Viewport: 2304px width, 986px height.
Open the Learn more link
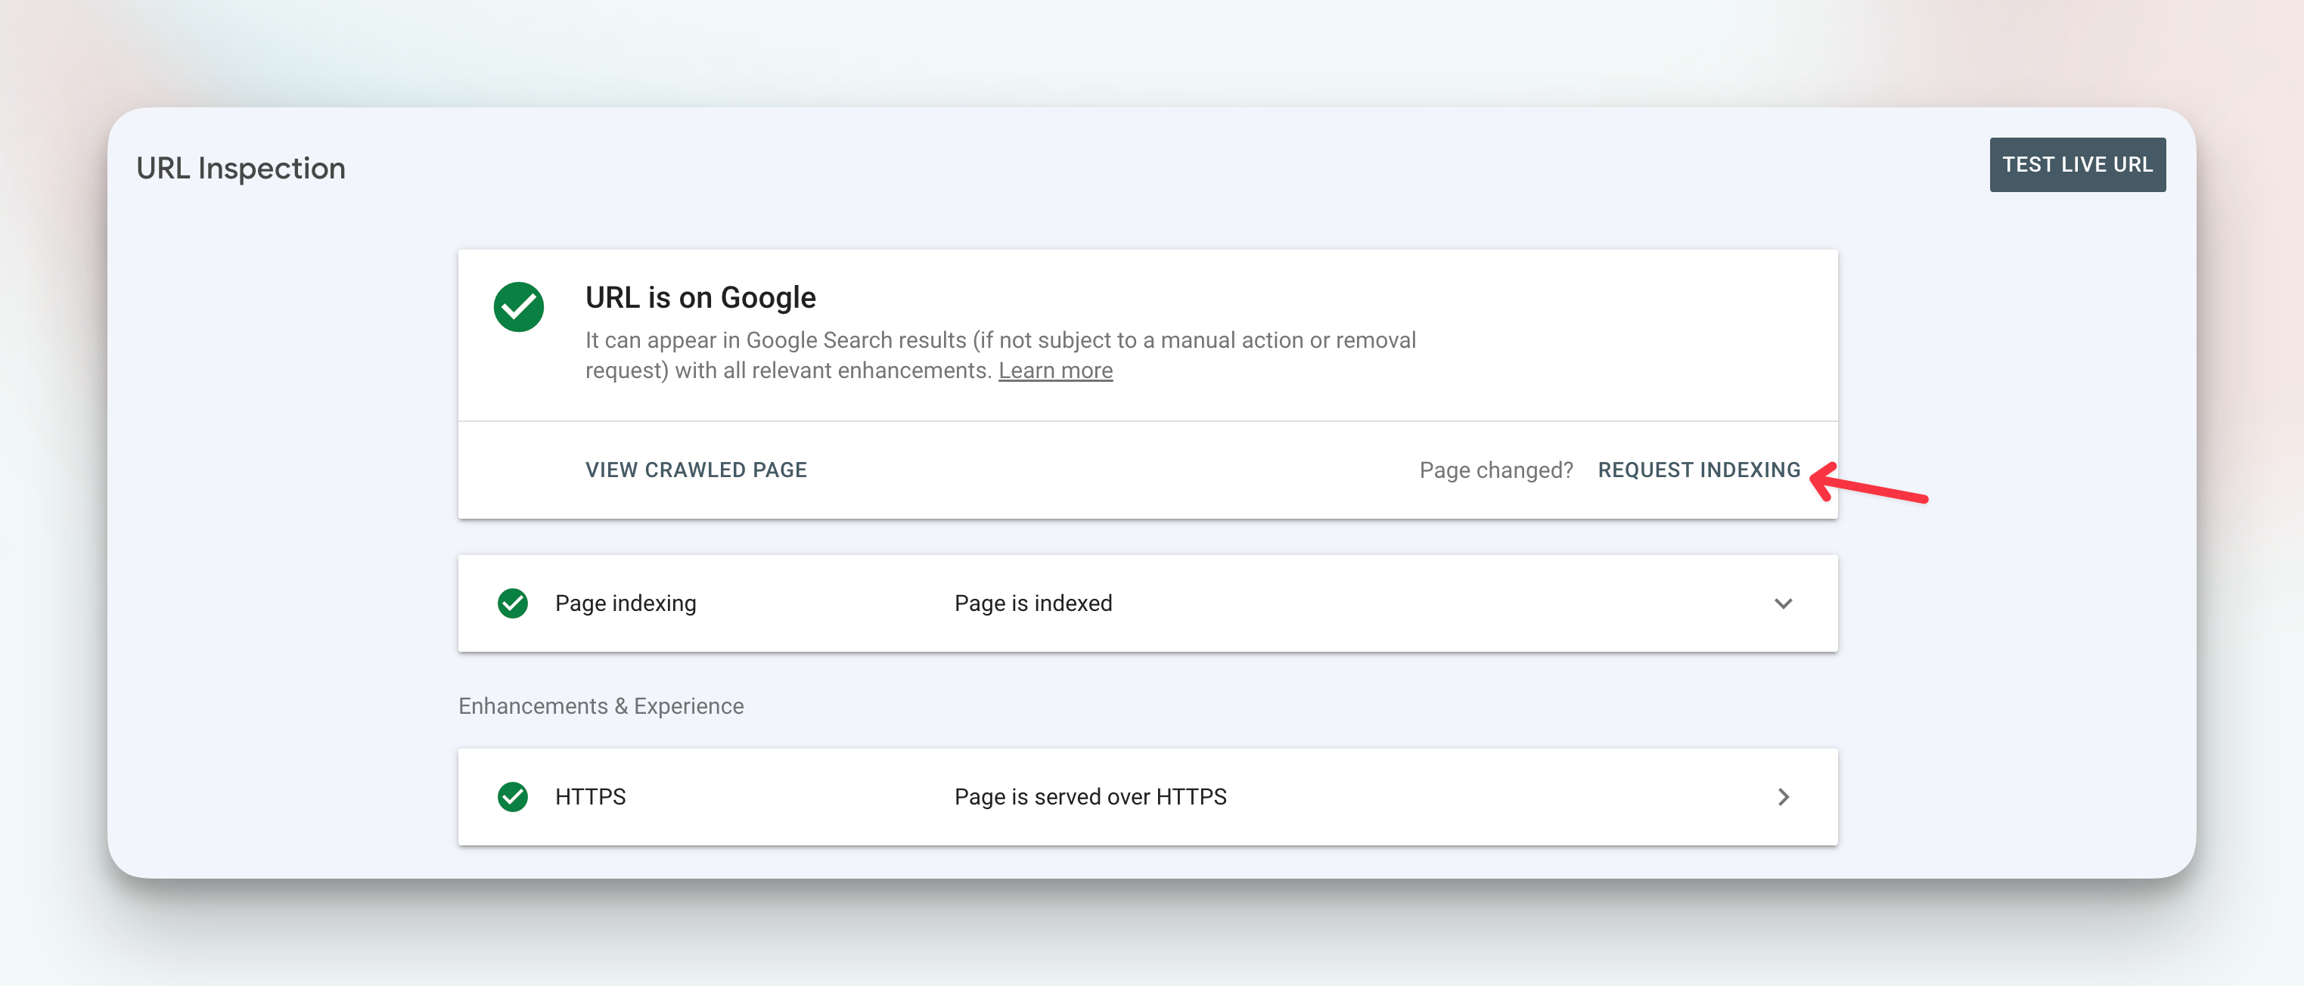pos(1055,371)
